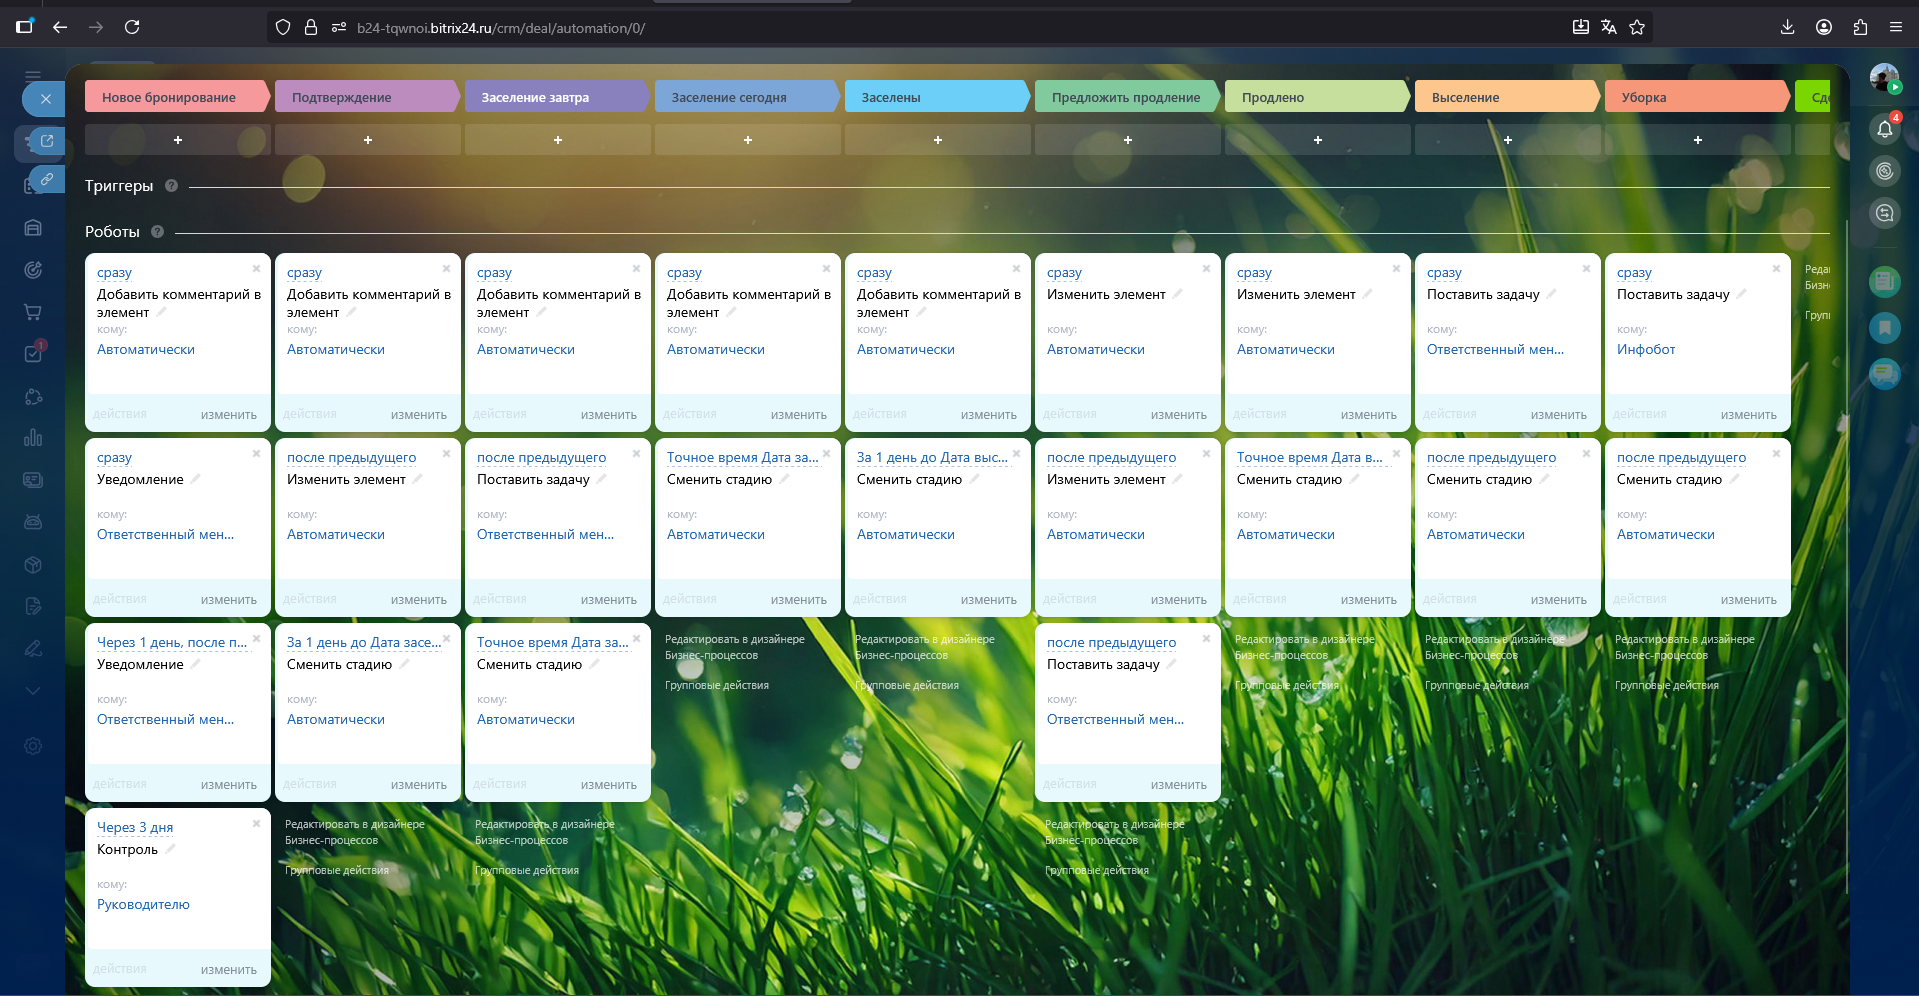The image size is (1919, 996).
Task: Show help for Роботы section
Action: coord(157,232)
